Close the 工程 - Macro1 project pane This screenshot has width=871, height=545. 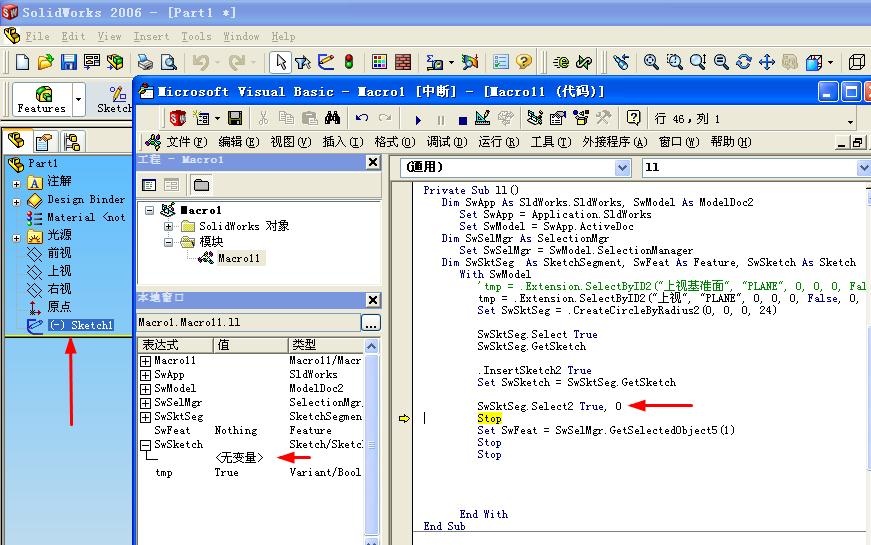point(373,162)
